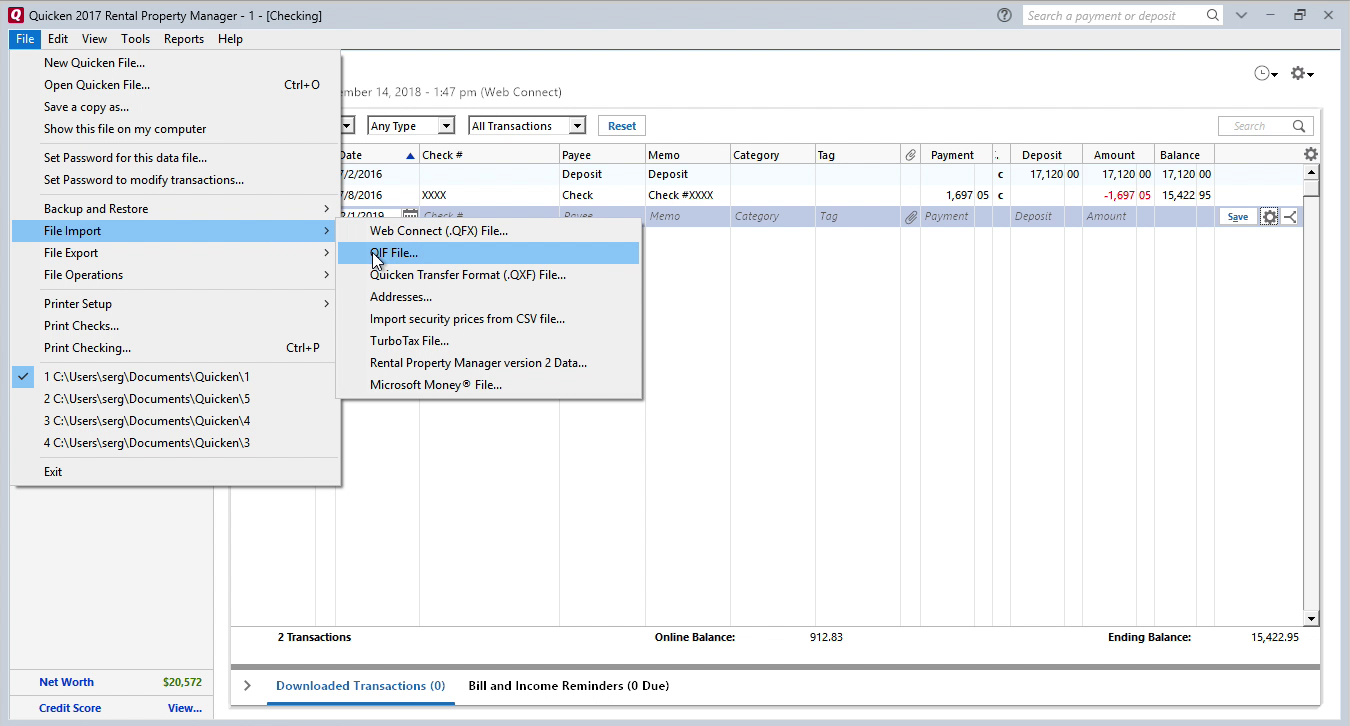The height and width of the screenshot is (726, 1350).
Task: Select recent file 1 C:\Users\serg\Documents\Quicken\1
Action: 176,377
